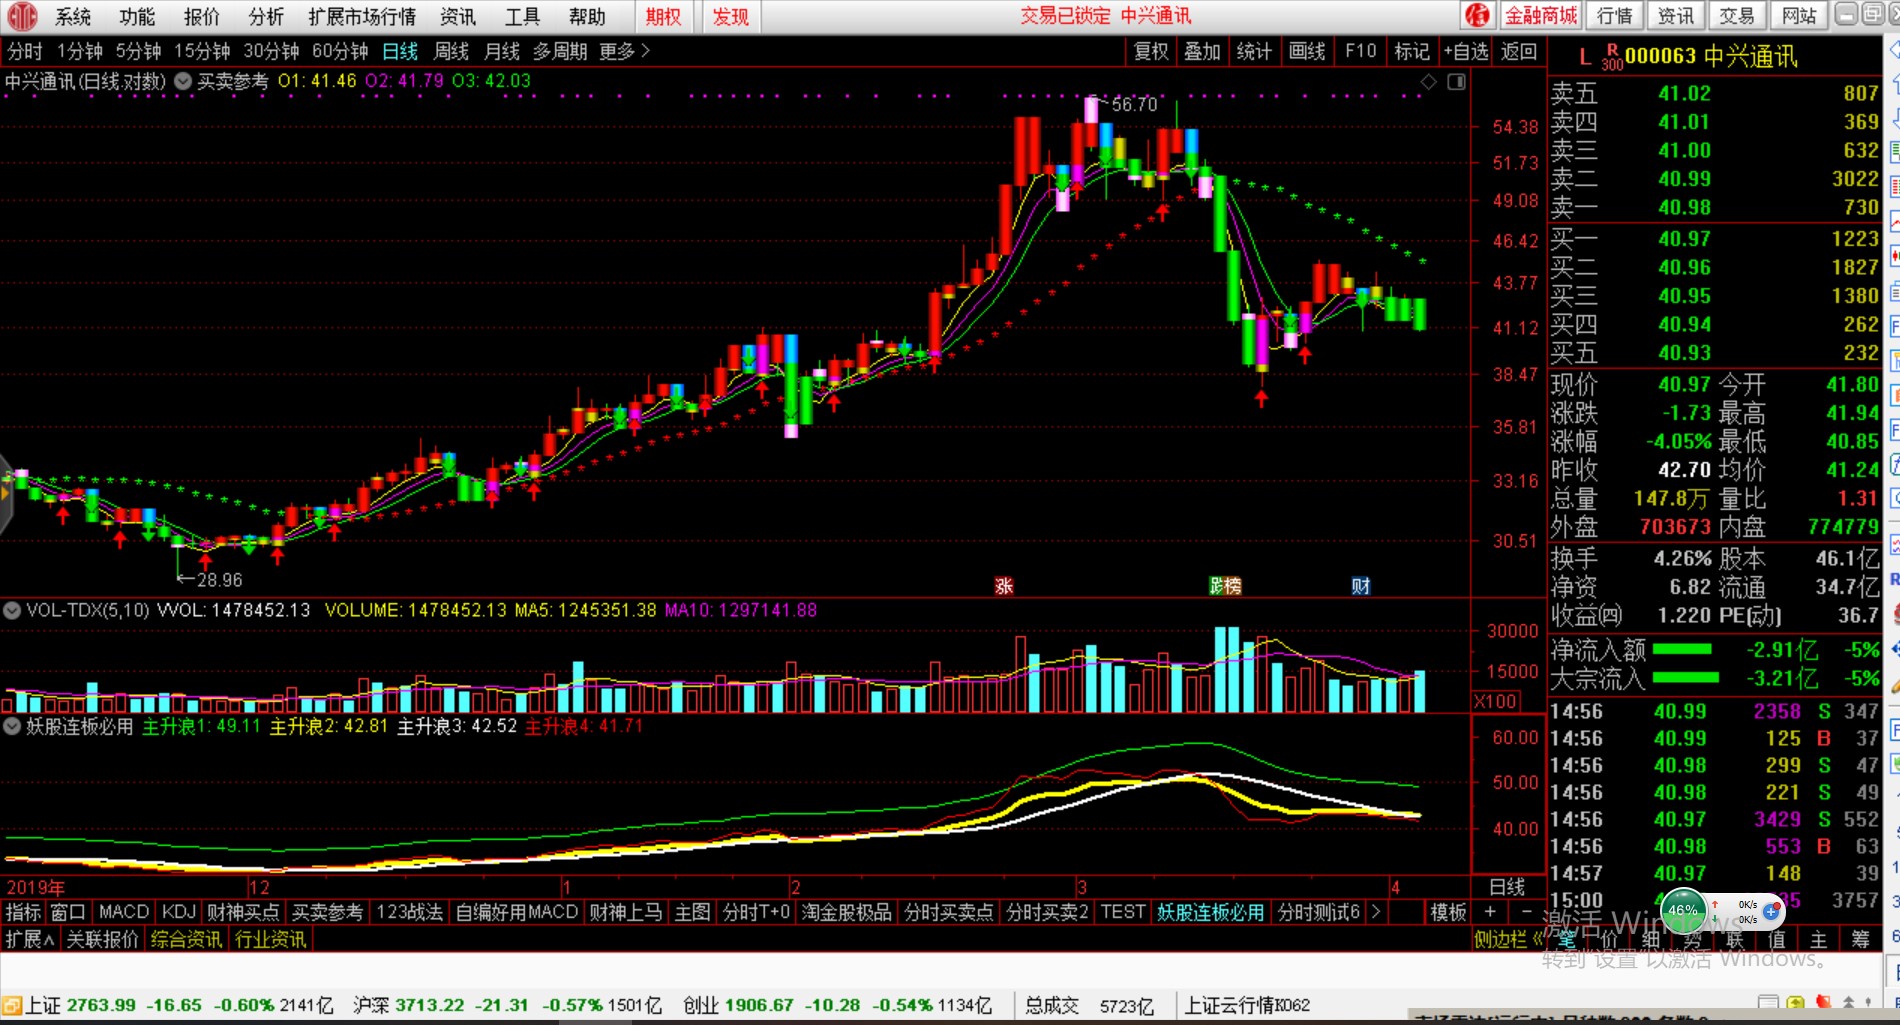Image resolution: width=1900 pixels, height=1025 pixels.
Task: Click the 跌榜 marker on the chart
Action: pos(1225,586)
